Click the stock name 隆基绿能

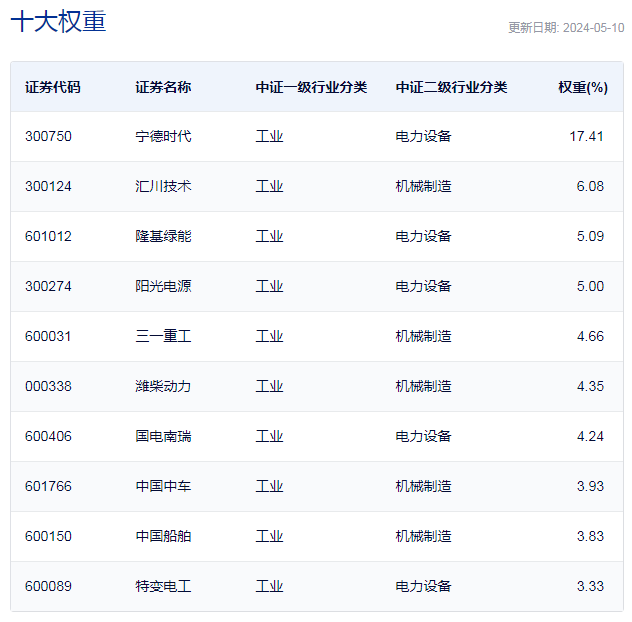click(163, 236)
